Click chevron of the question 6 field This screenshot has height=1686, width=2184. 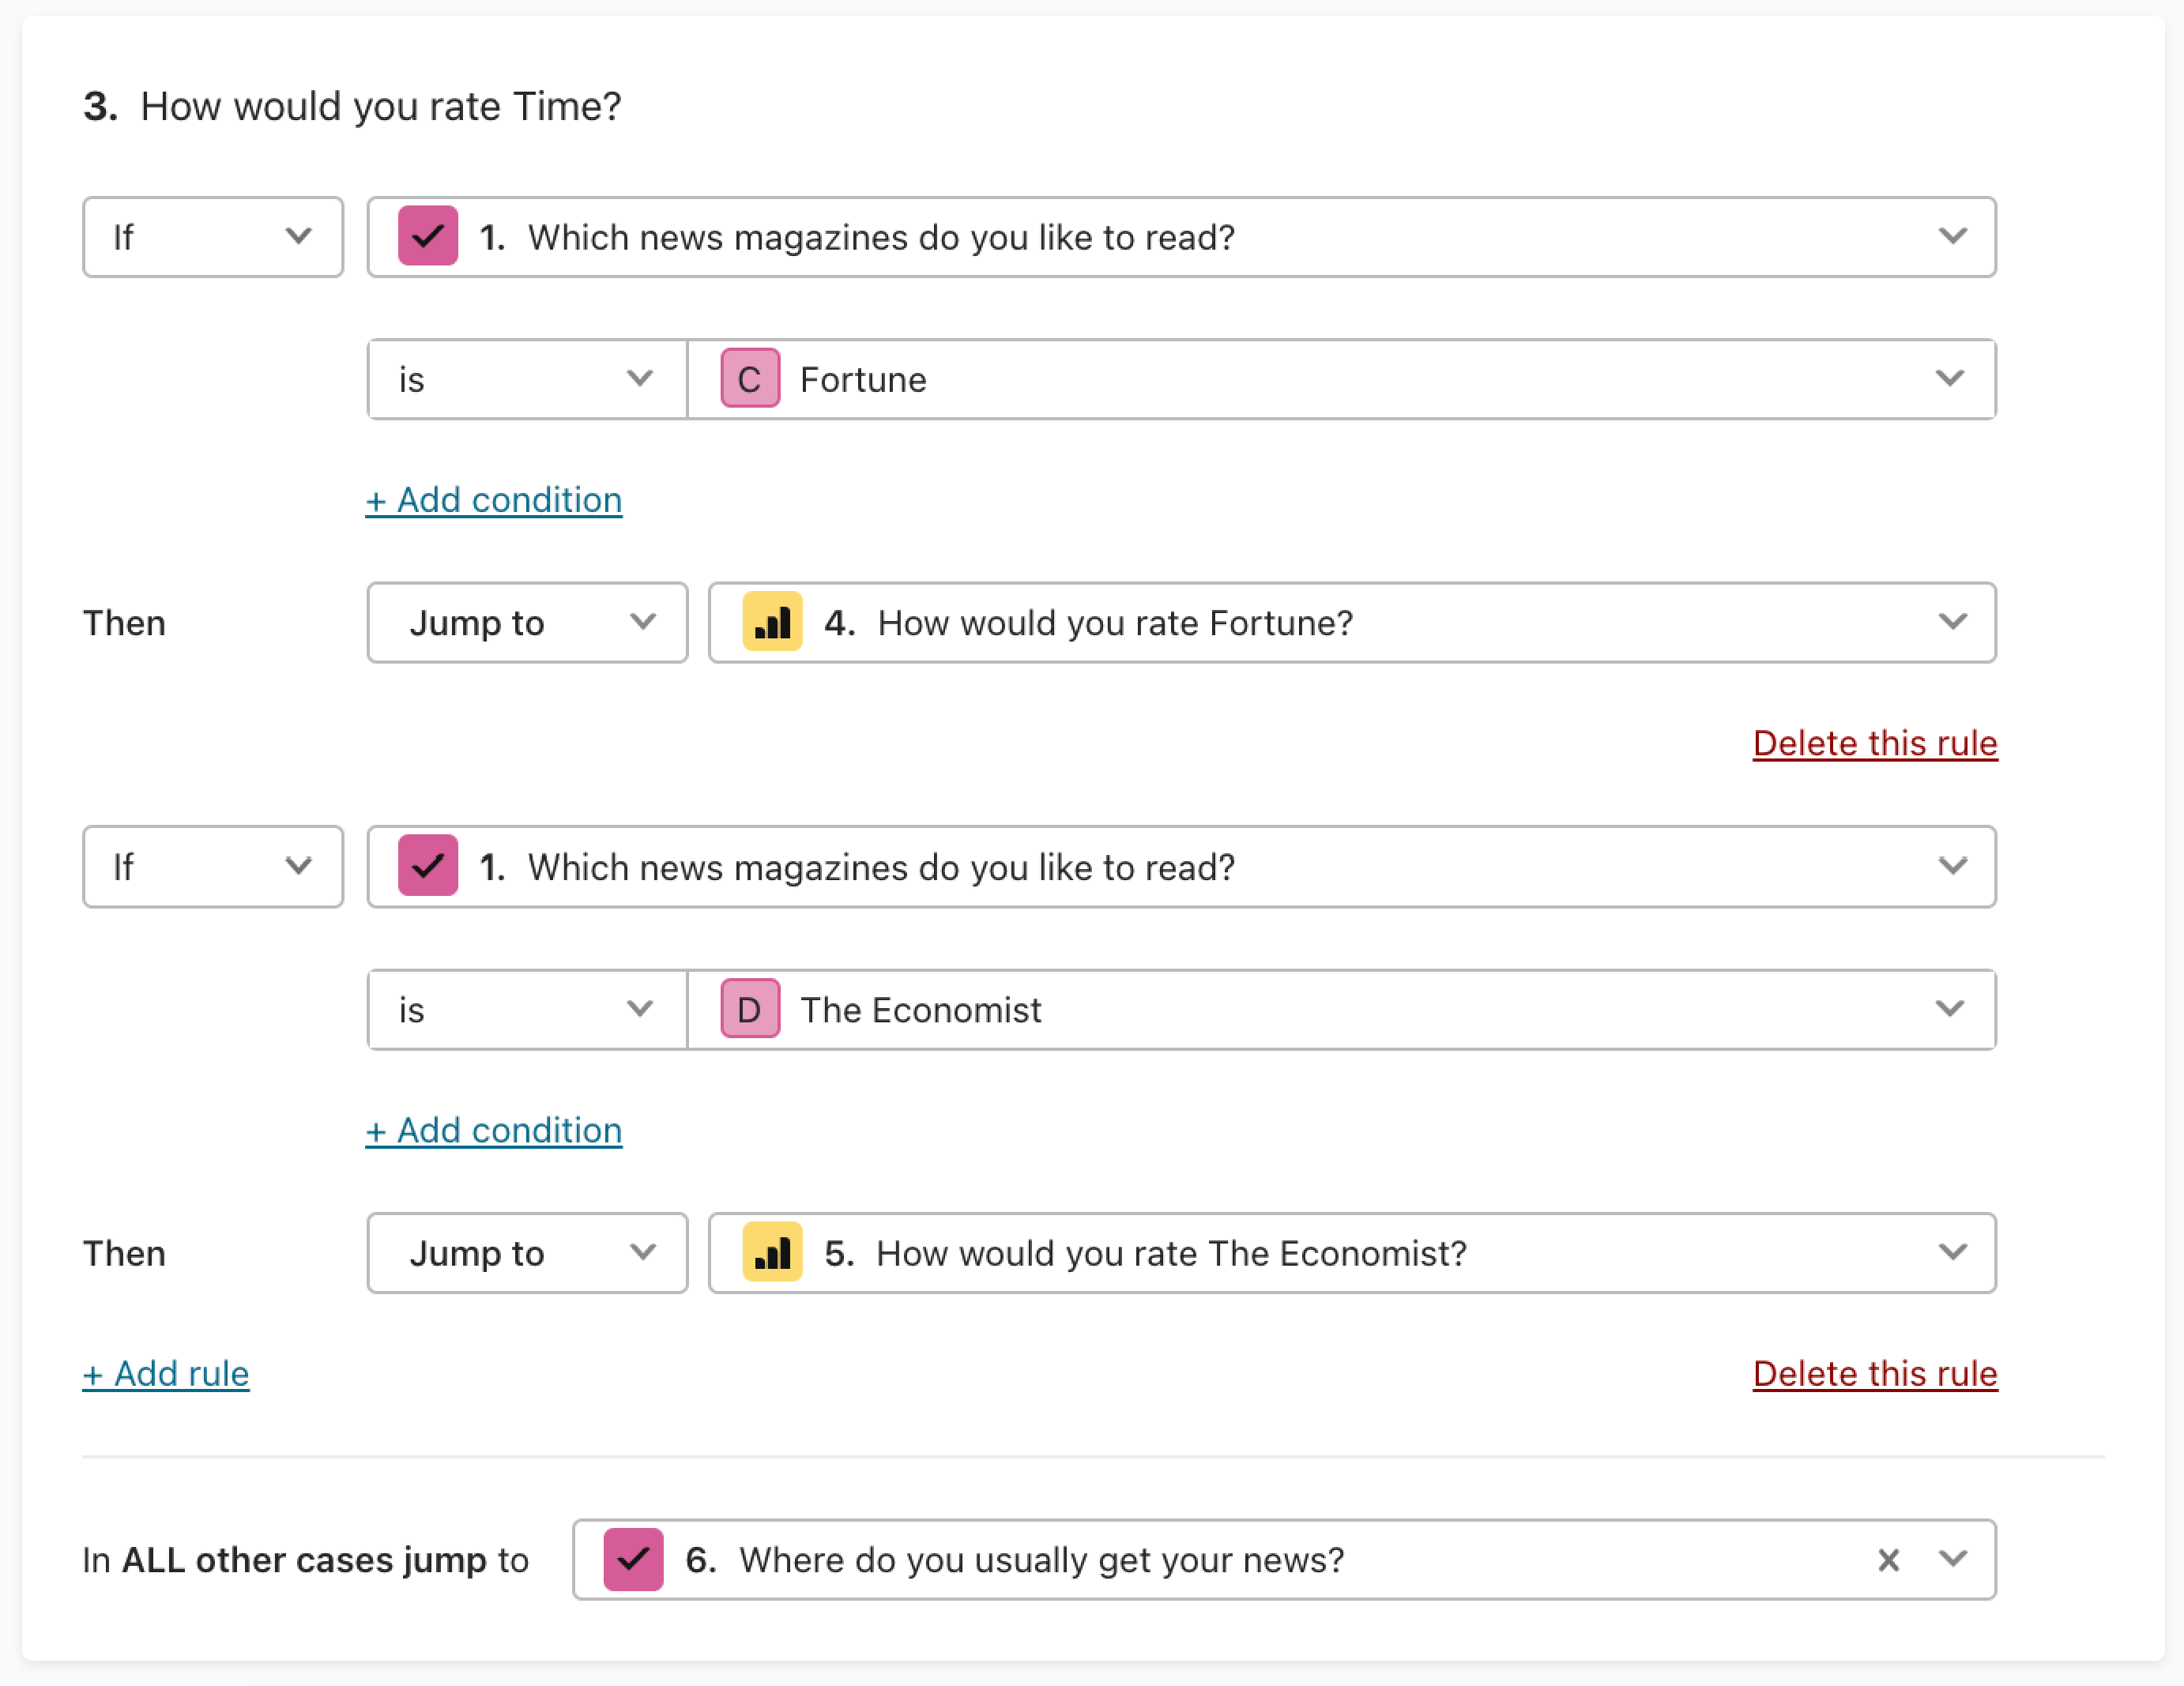[x=1952, y=1559]
